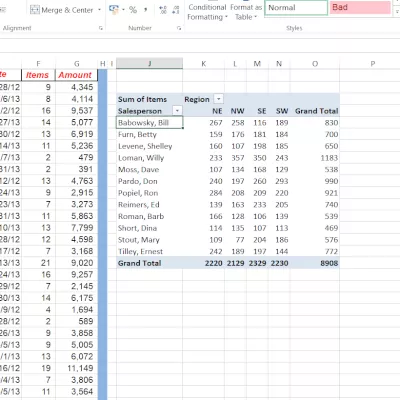Expand the cell Styles gallery arrow
The width and height of the screenshot is (400, 400).
[397, 12]
